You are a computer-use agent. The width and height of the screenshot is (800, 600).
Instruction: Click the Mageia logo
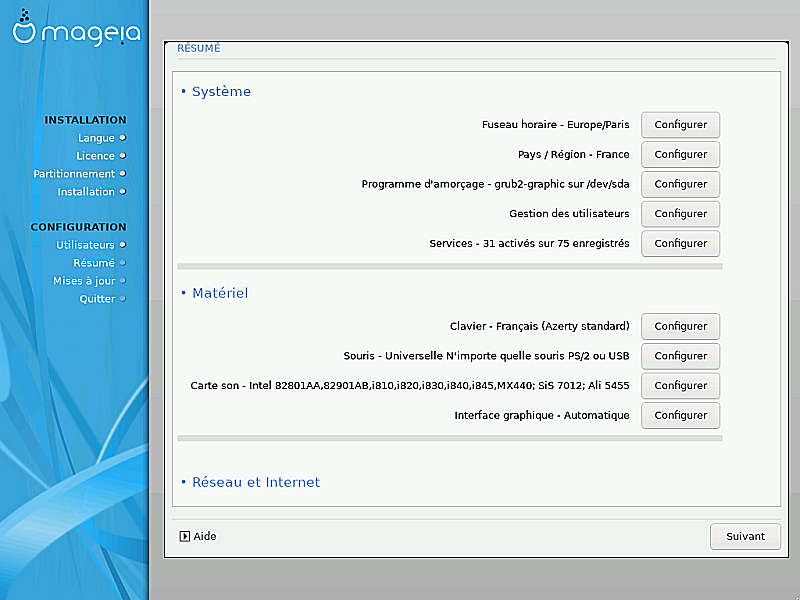76,32
